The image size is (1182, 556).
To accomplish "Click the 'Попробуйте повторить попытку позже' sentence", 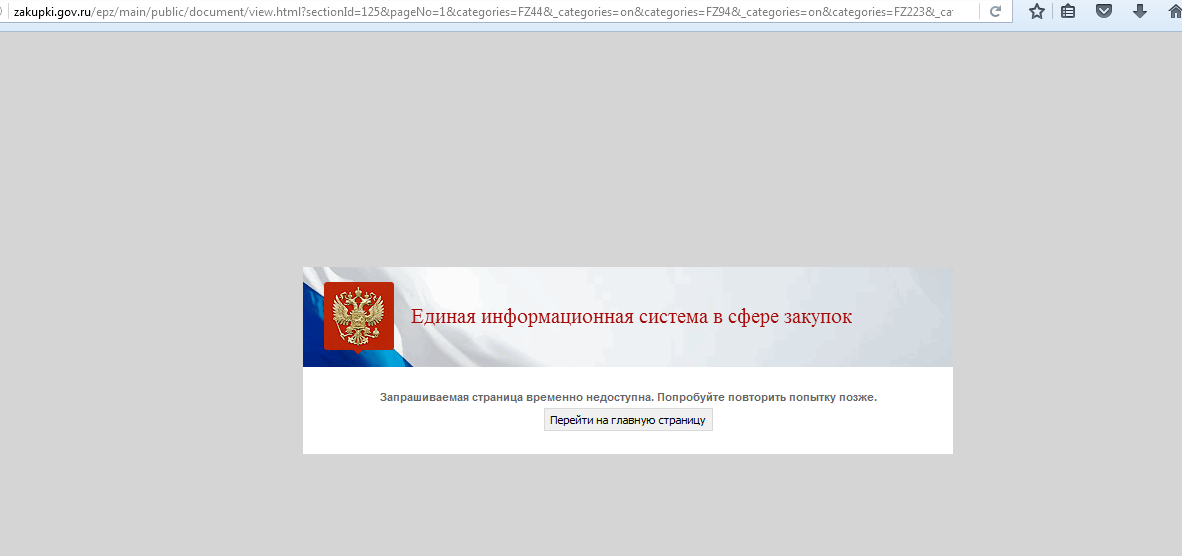I will point(766,398).
